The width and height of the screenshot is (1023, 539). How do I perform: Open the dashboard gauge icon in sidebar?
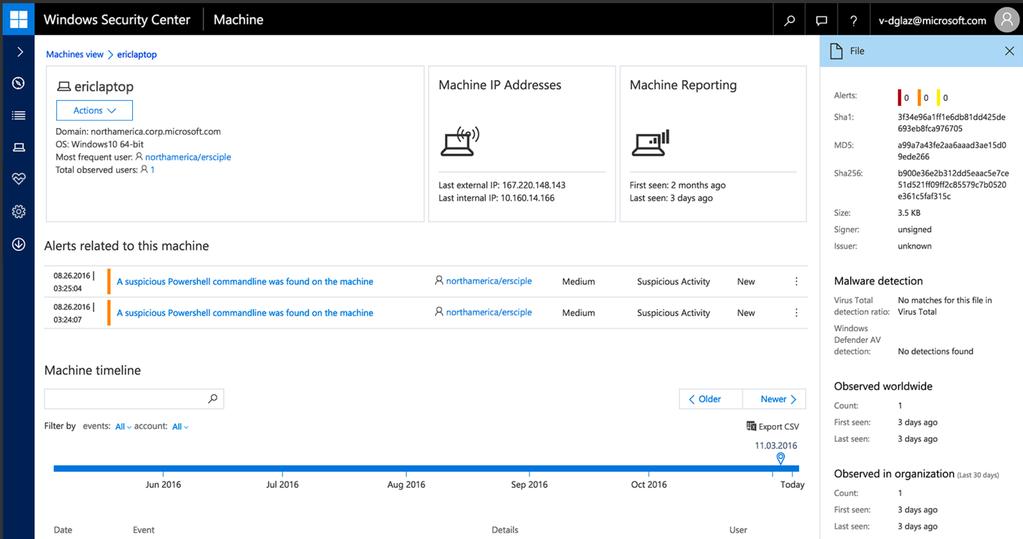coord(18,83)
